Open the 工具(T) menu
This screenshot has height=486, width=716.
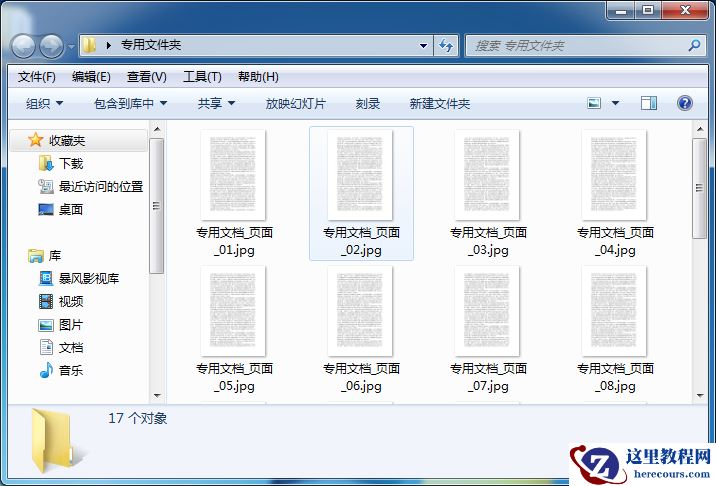click(x=202, y=77)
